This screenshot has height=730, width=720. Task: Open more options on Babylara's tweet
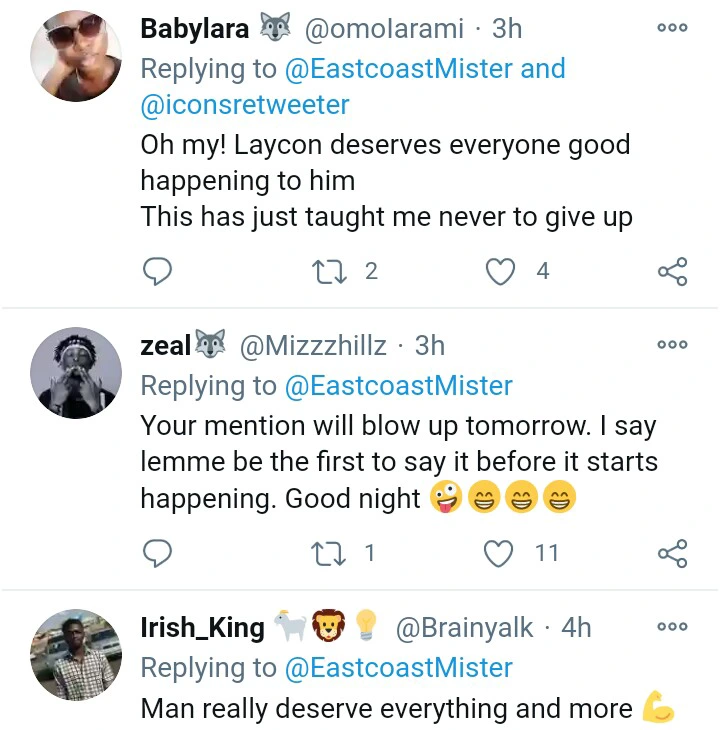[672, 28]
